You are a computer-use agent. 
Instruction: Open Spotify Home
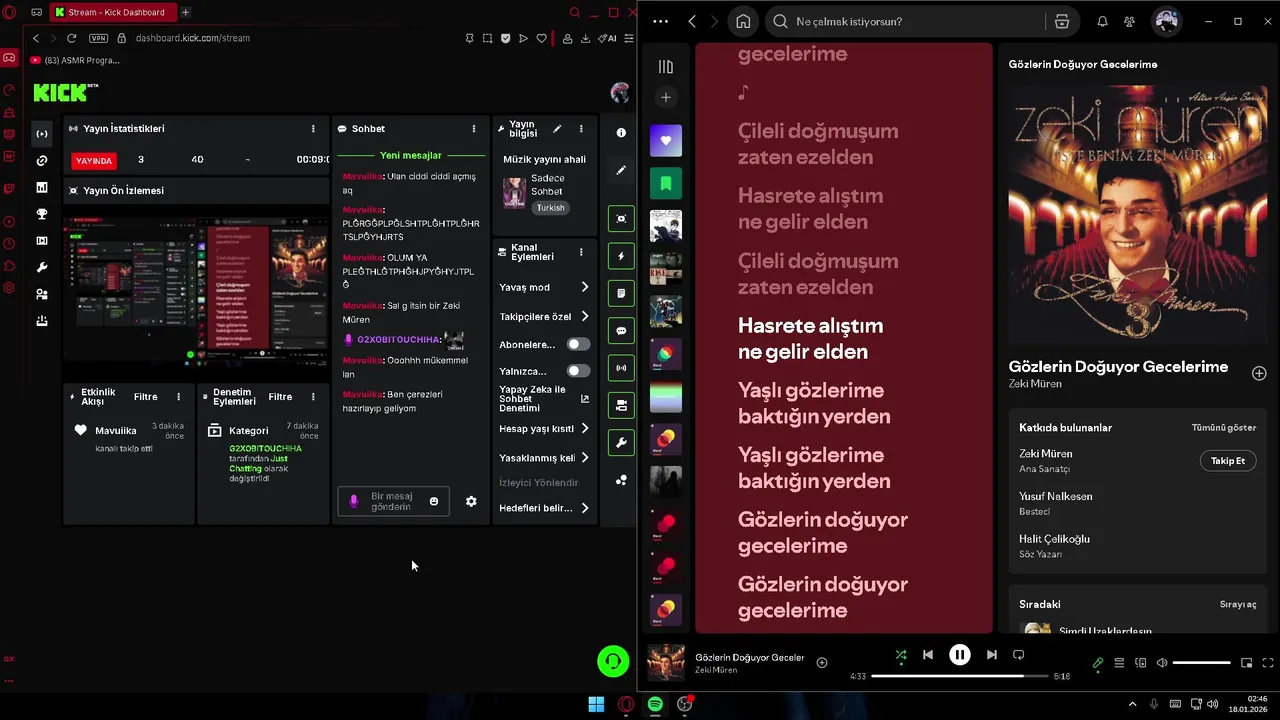(x=743, y=21)
